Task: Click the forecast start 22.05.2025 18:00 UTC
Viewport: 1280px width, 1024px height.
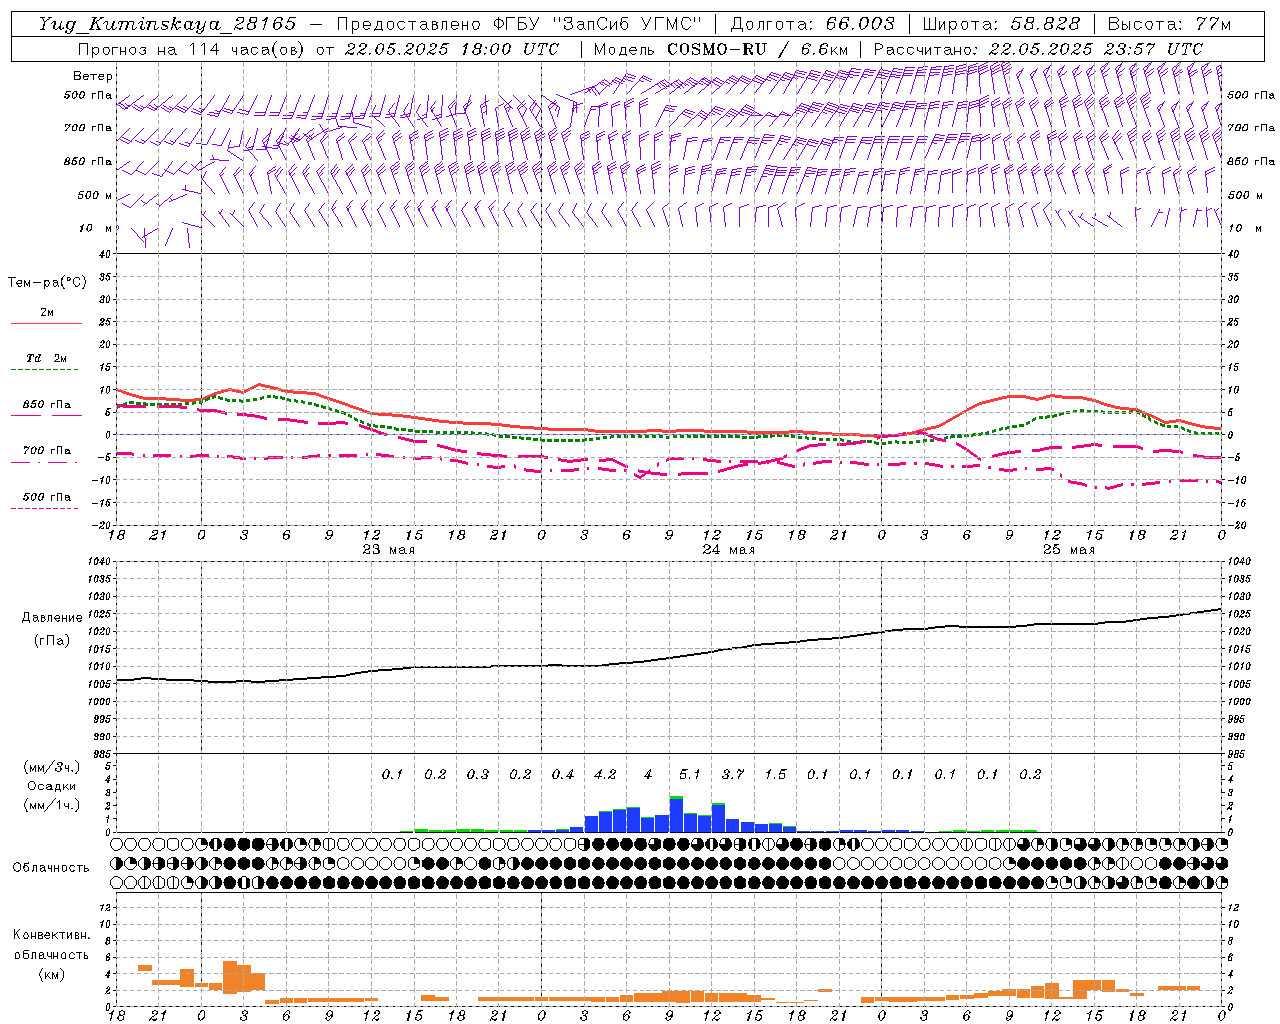Action: pyautogui.click(x=452, y=49)
